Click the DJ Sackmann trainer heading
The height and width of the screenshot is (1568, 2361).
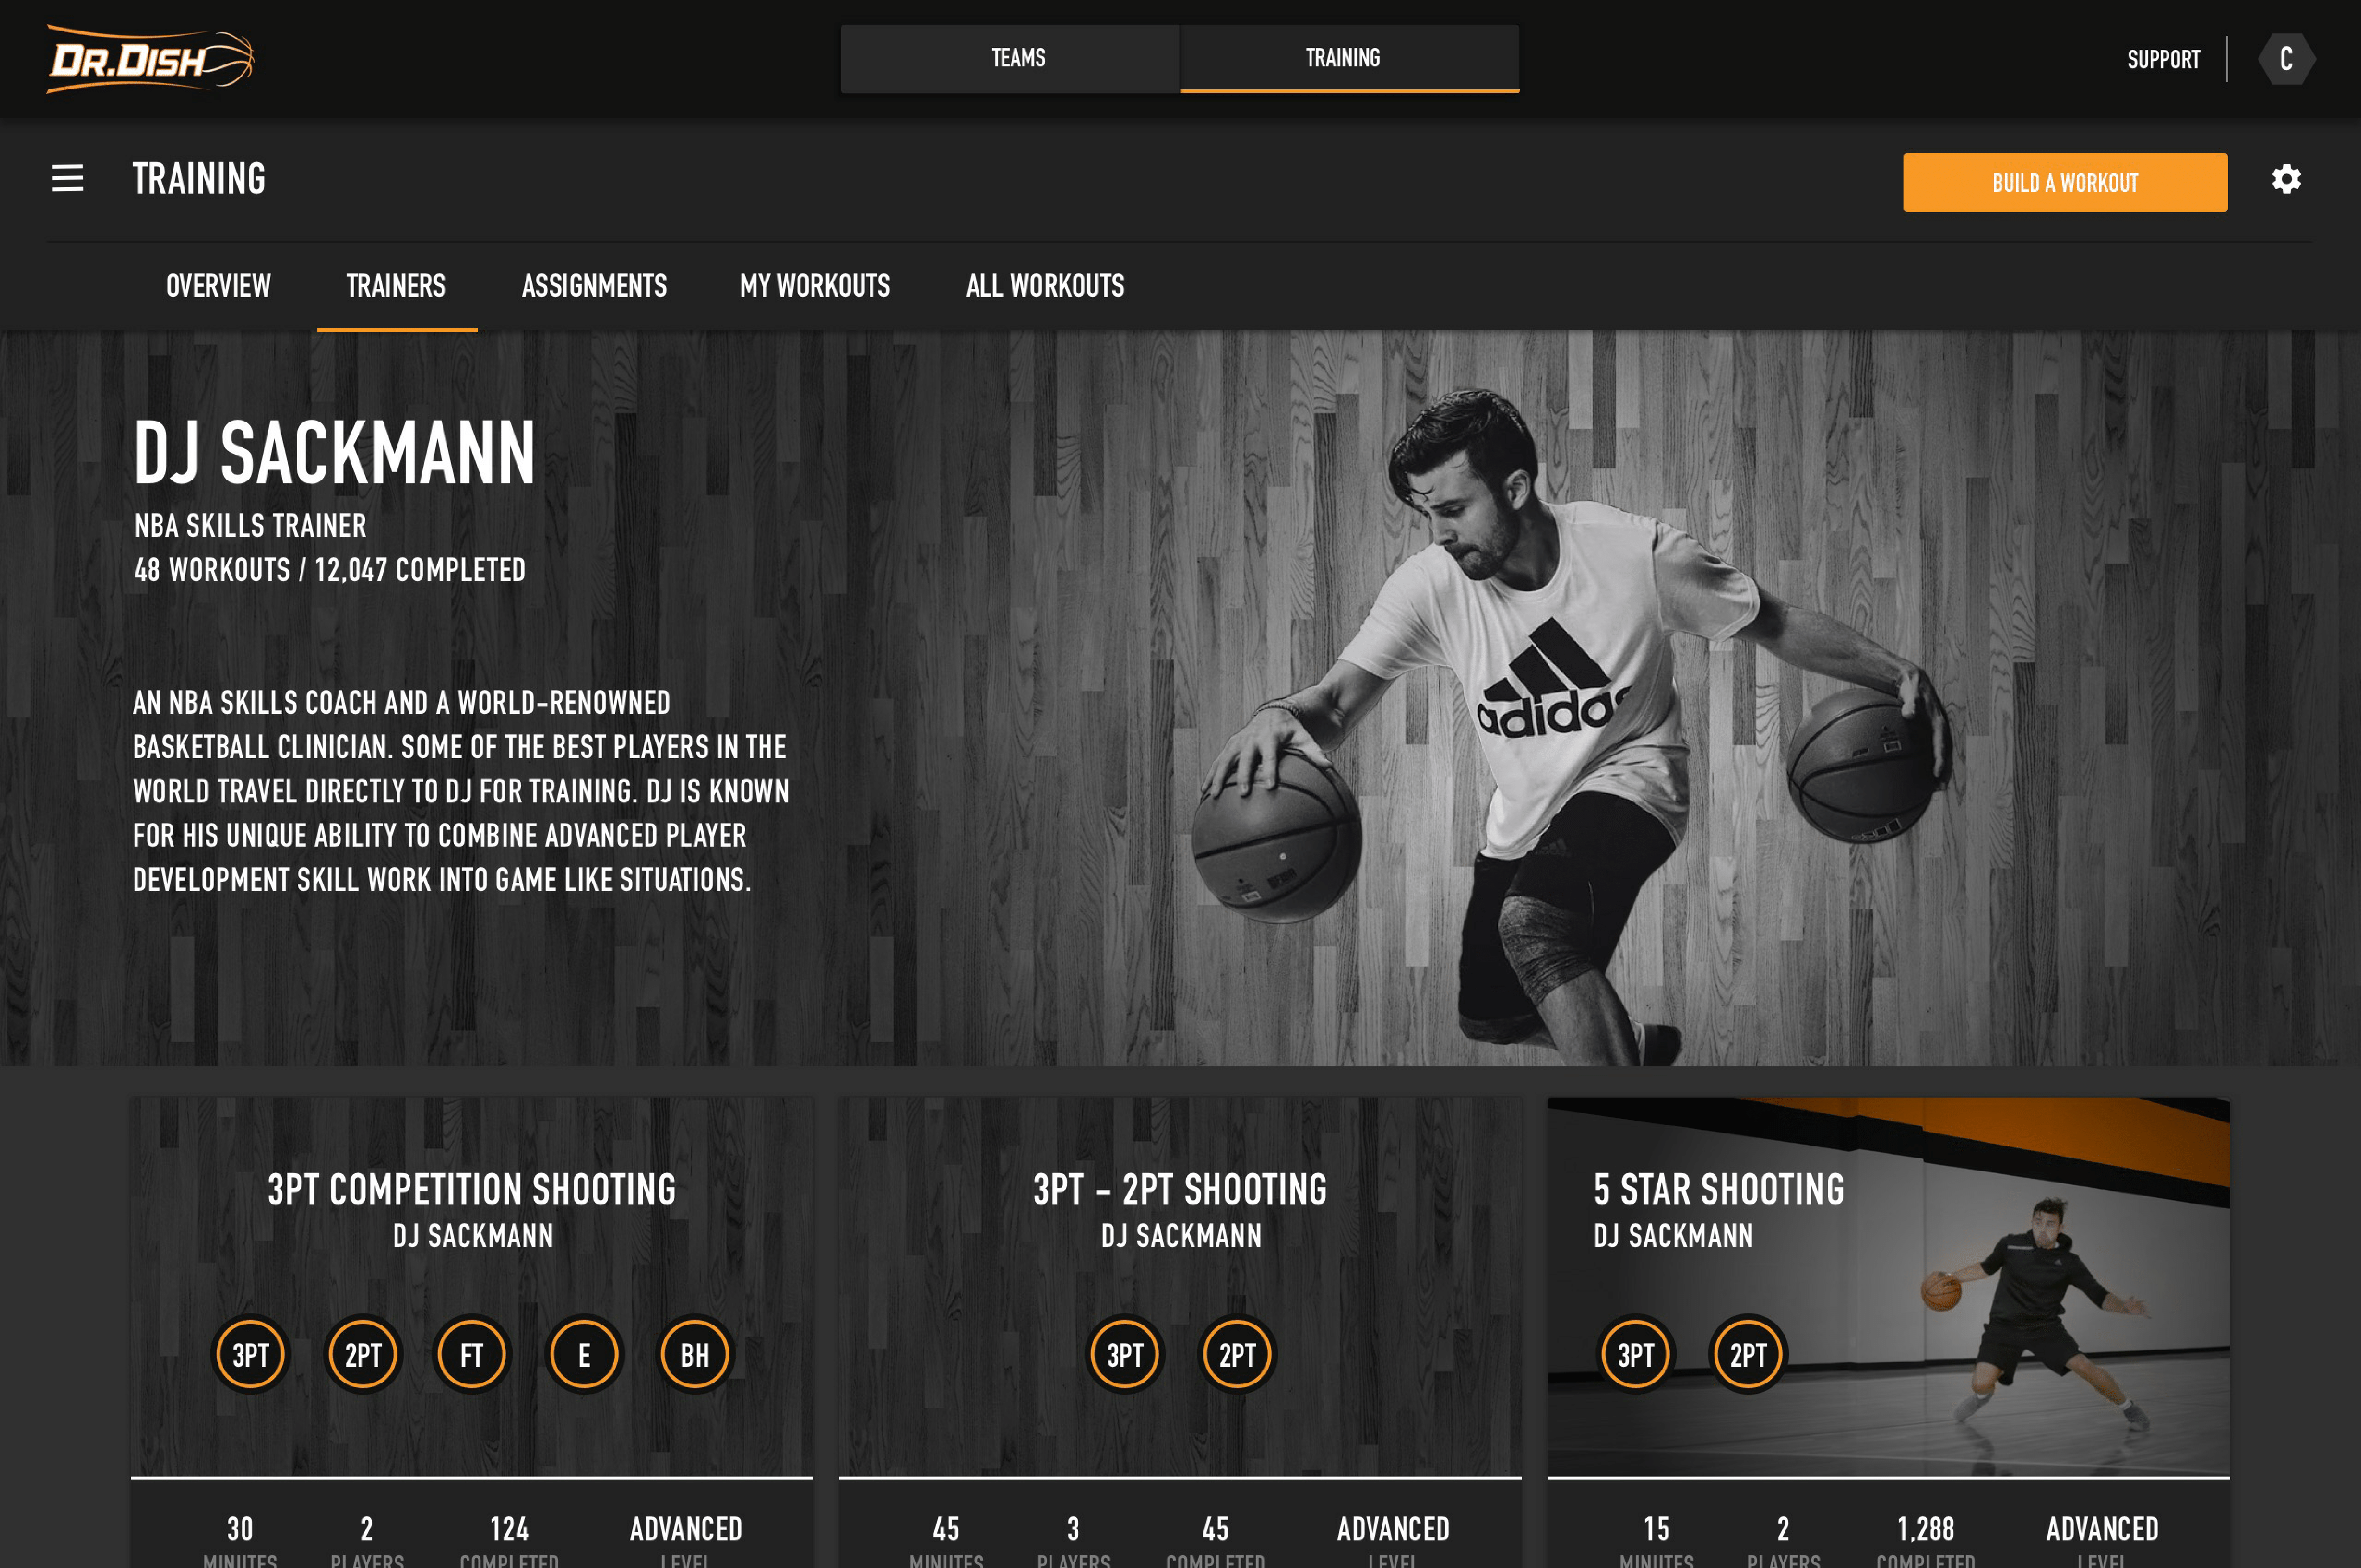(335, 453)
